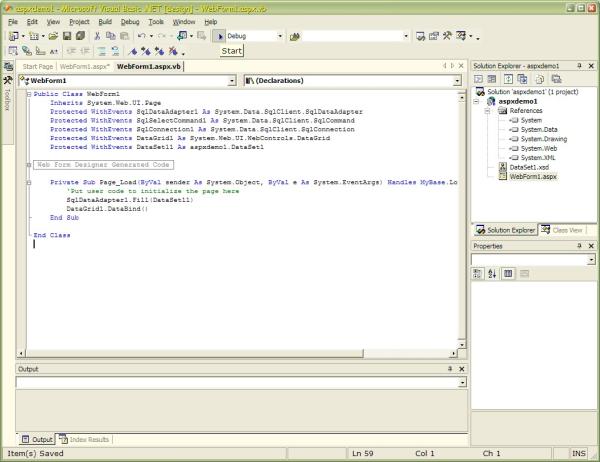
Task: Click the Add New Item toolbar icon
Action: 34,36
